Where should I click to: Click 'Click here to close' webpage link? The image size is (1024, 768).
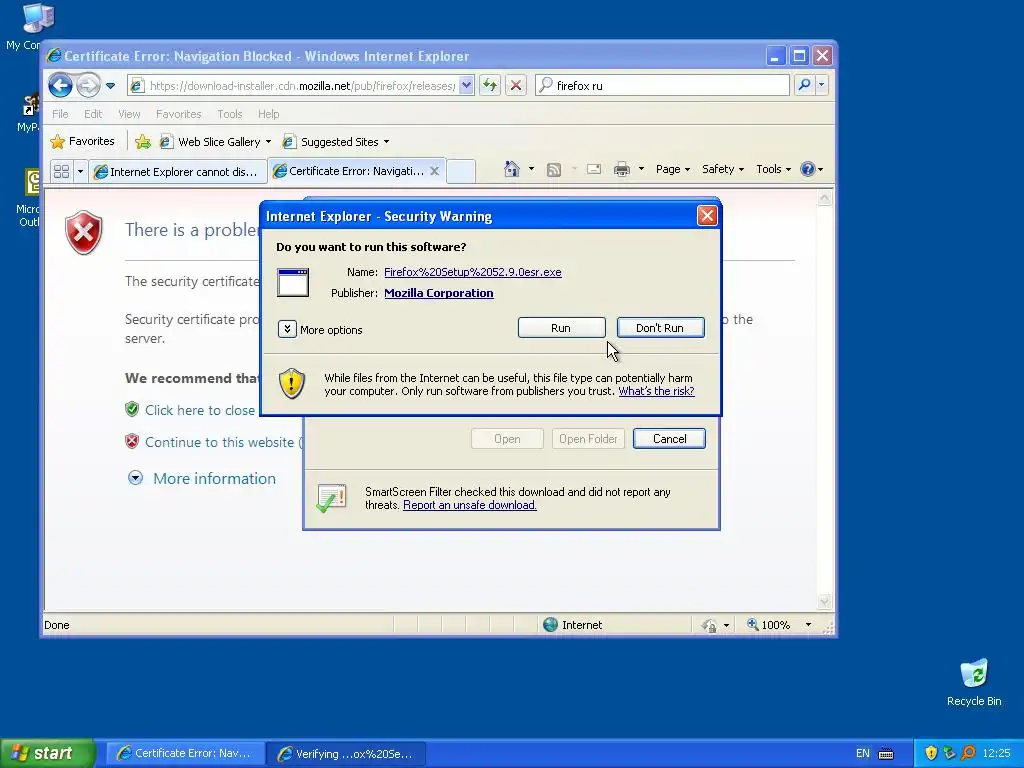click(200, 410)
